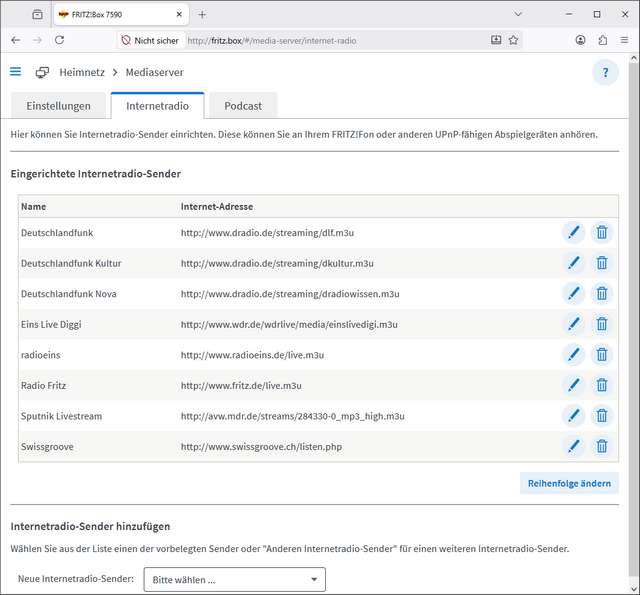Image resolution: width=640 pixels, height=595 pixels.
Task: Open the recent tabs view icon
Action: 37,15
